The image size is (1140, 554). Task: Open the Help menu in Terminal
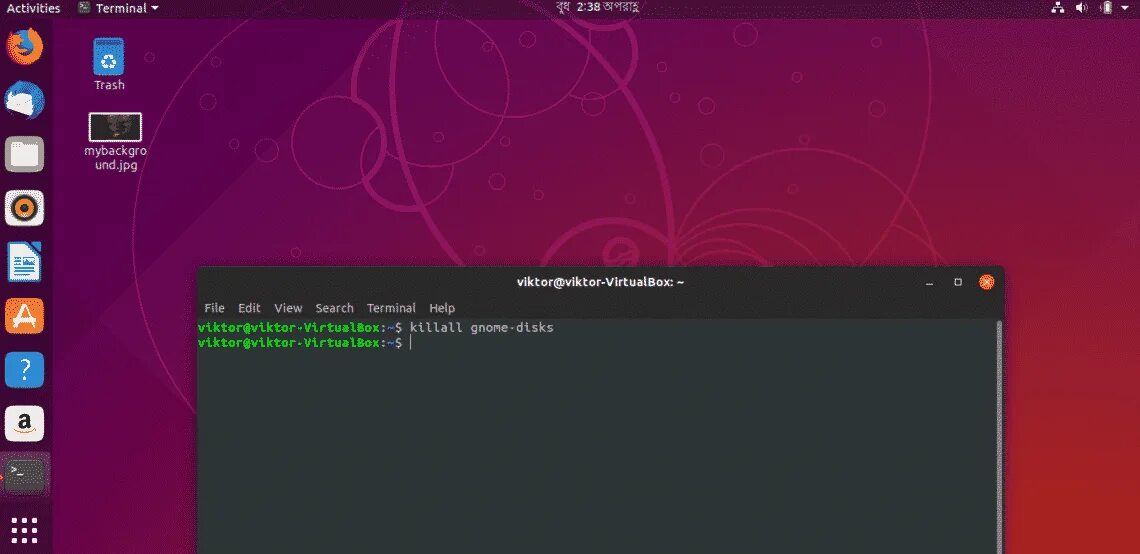tap(442, 308)
